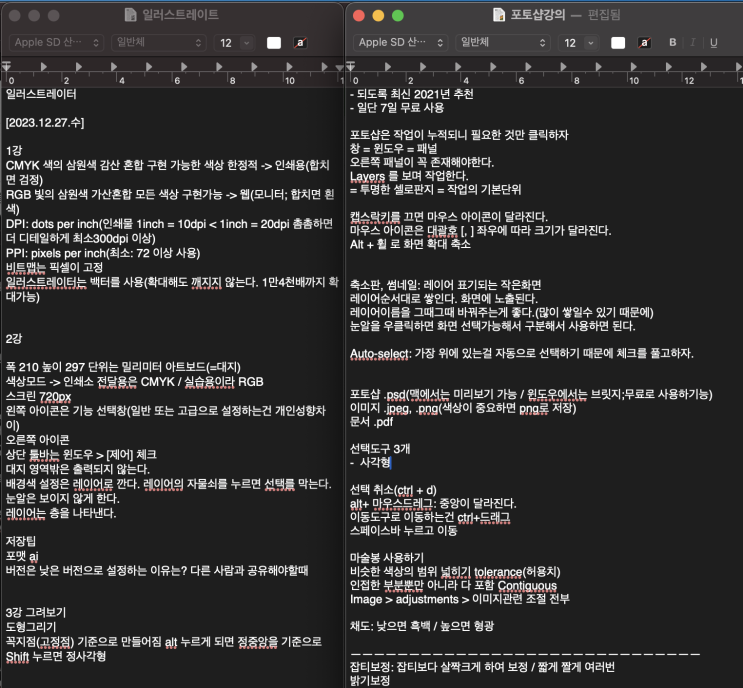Click text color swatch in 포토샵강의 window
Viewport: 743px width, 688px height.
tap(617, 43)
